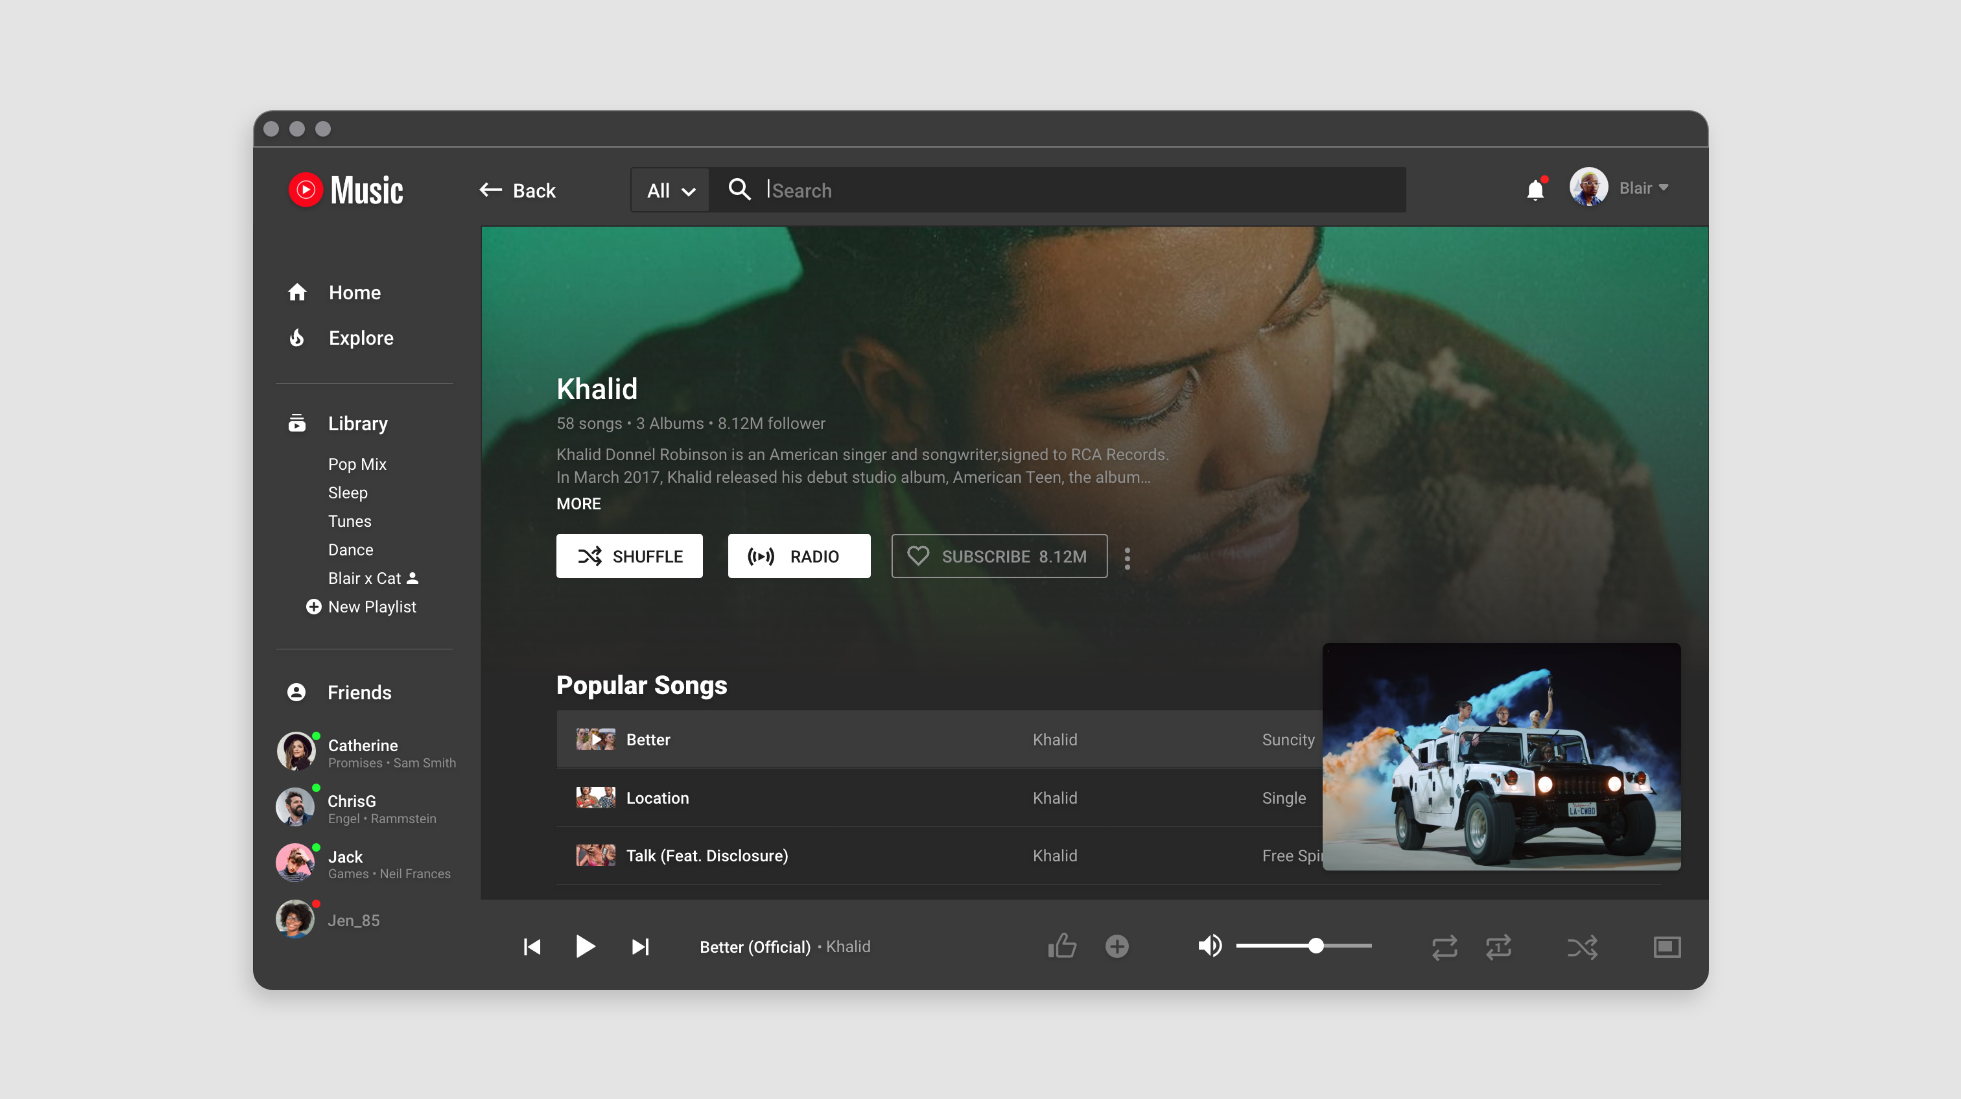This screenshot has height=1099, width=1961.
Task: Open the Blair account dropdown
Action: point(1643,188)
